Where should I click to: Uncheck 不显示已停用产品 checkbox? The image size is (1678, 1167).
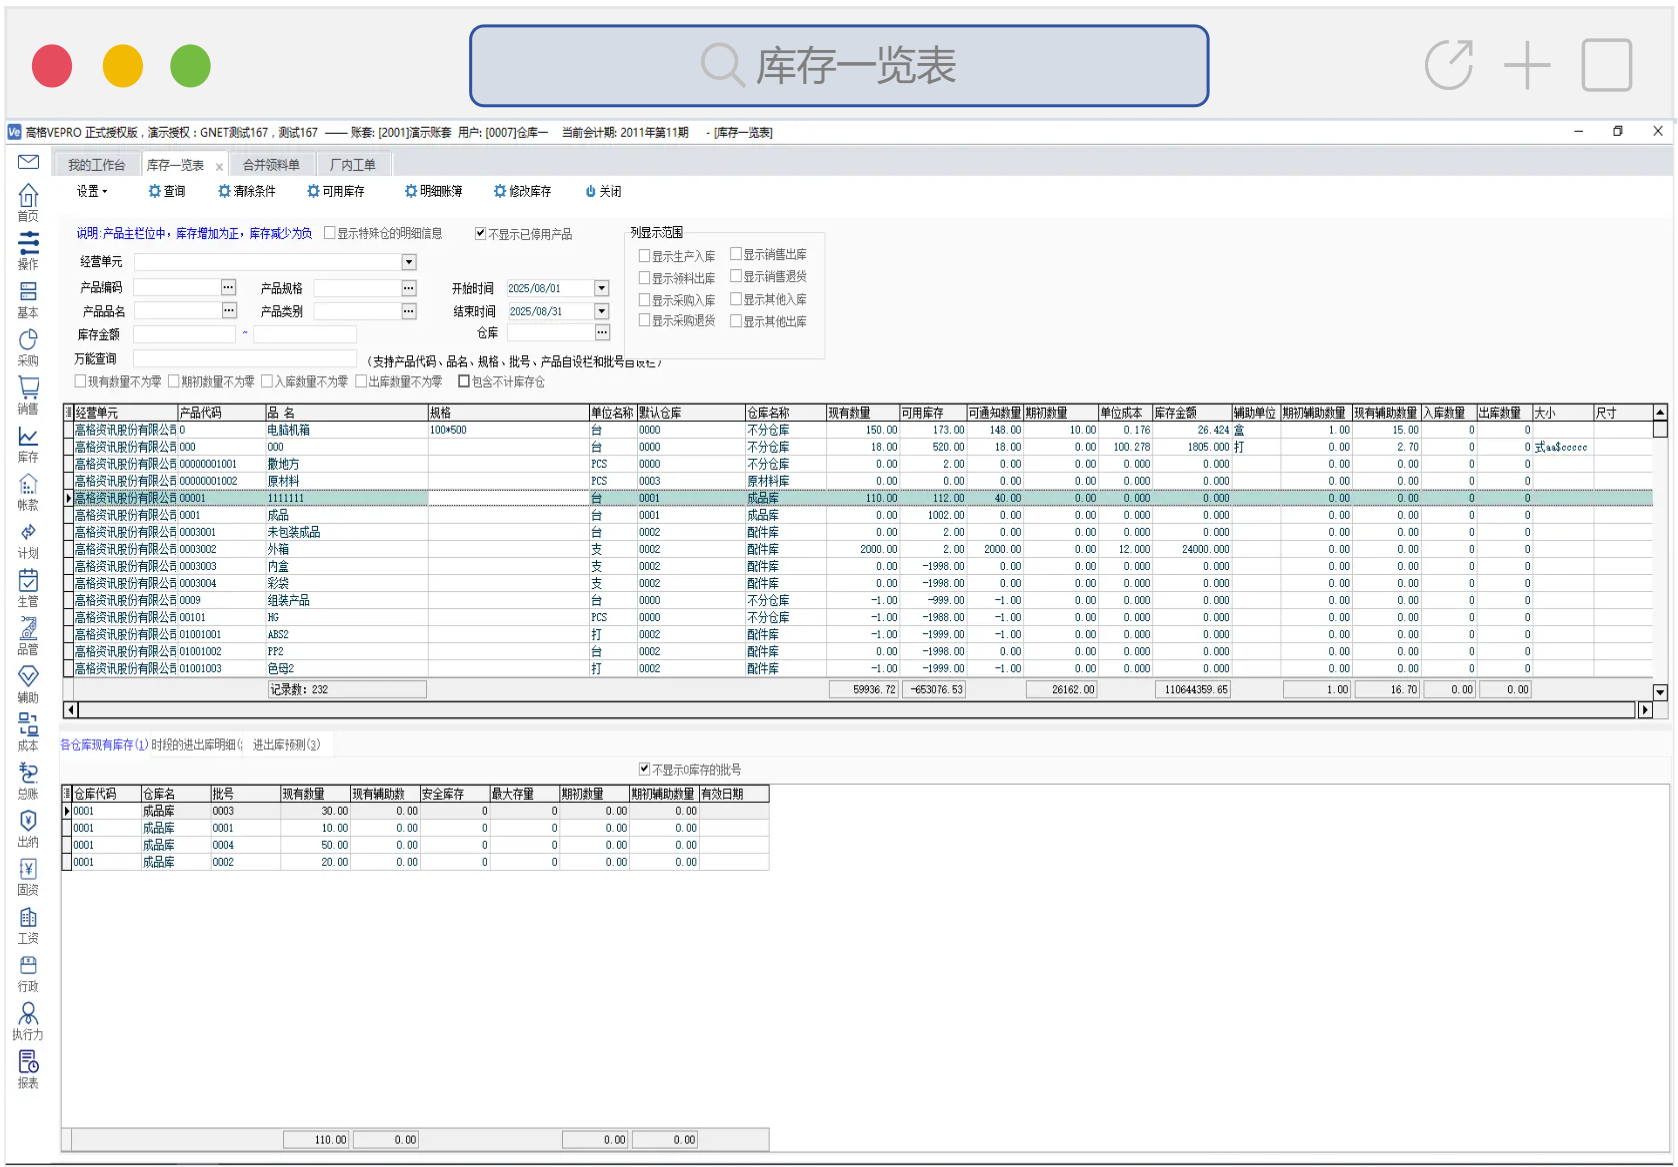[480, 234]
